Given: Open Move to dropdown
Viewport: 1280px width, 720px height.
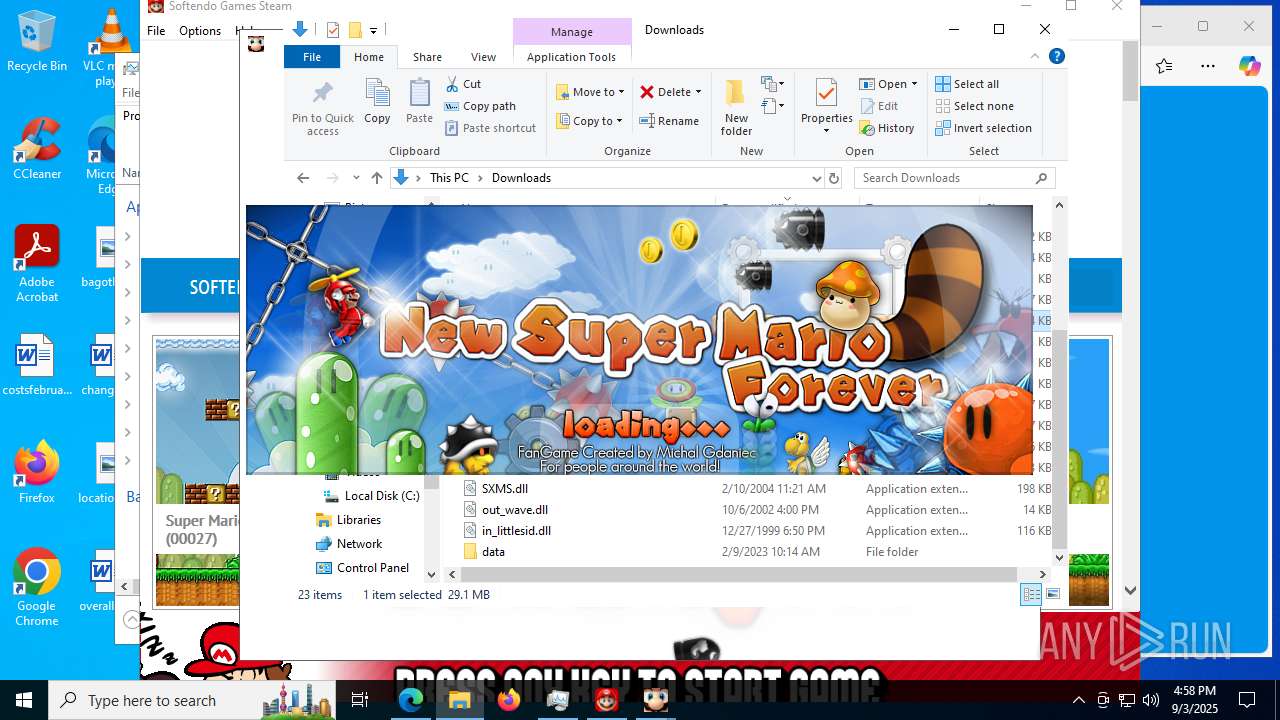Looking at the screenshot, I should [x=590, y=92].
